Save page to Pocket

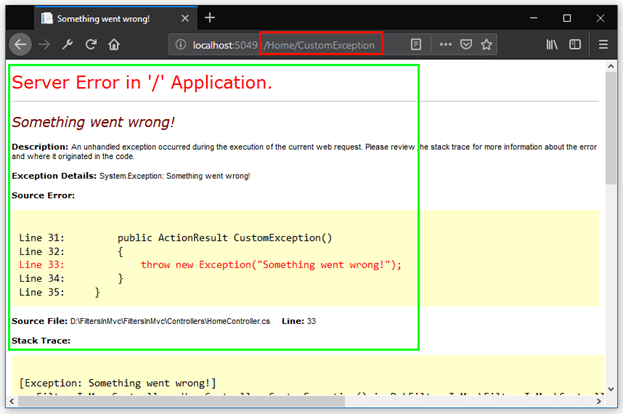point(466,44)
